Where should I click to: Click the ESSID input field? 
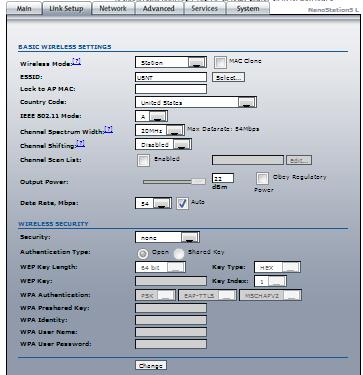[x=171, y=77]
